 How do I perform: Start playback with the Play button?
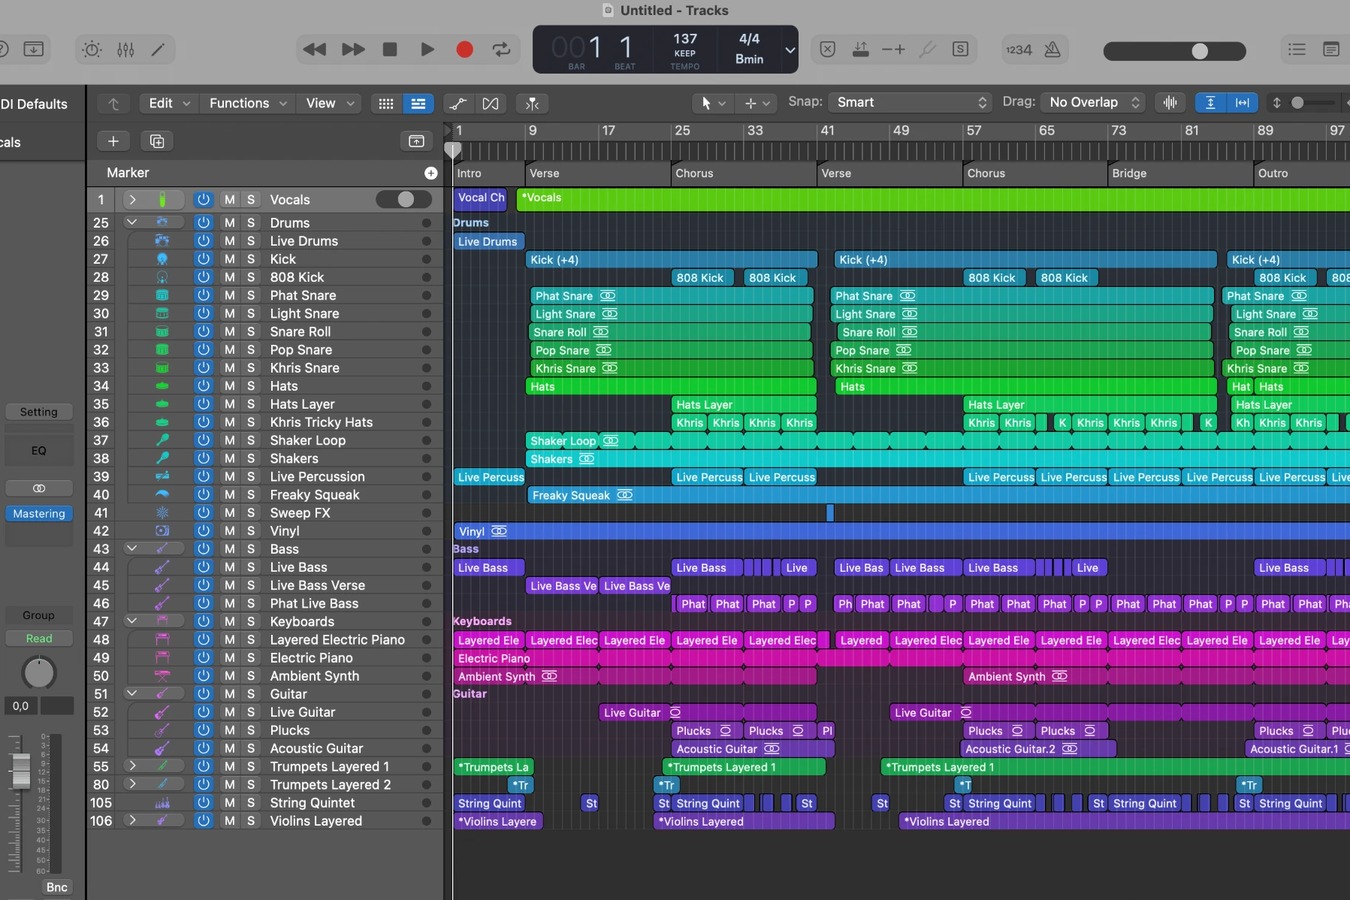[427, 49]
